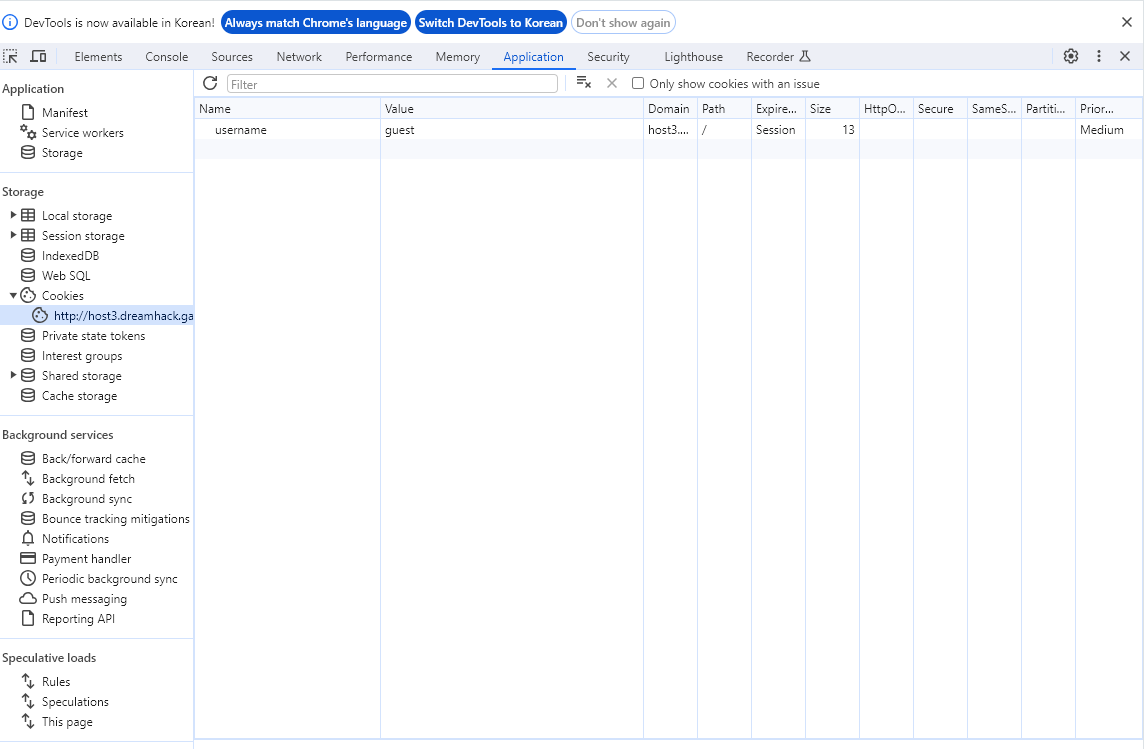Screen dimensions: 1144x749
Task: Dismiss the Korean language info bar
Action: (x=1126, y=23)
